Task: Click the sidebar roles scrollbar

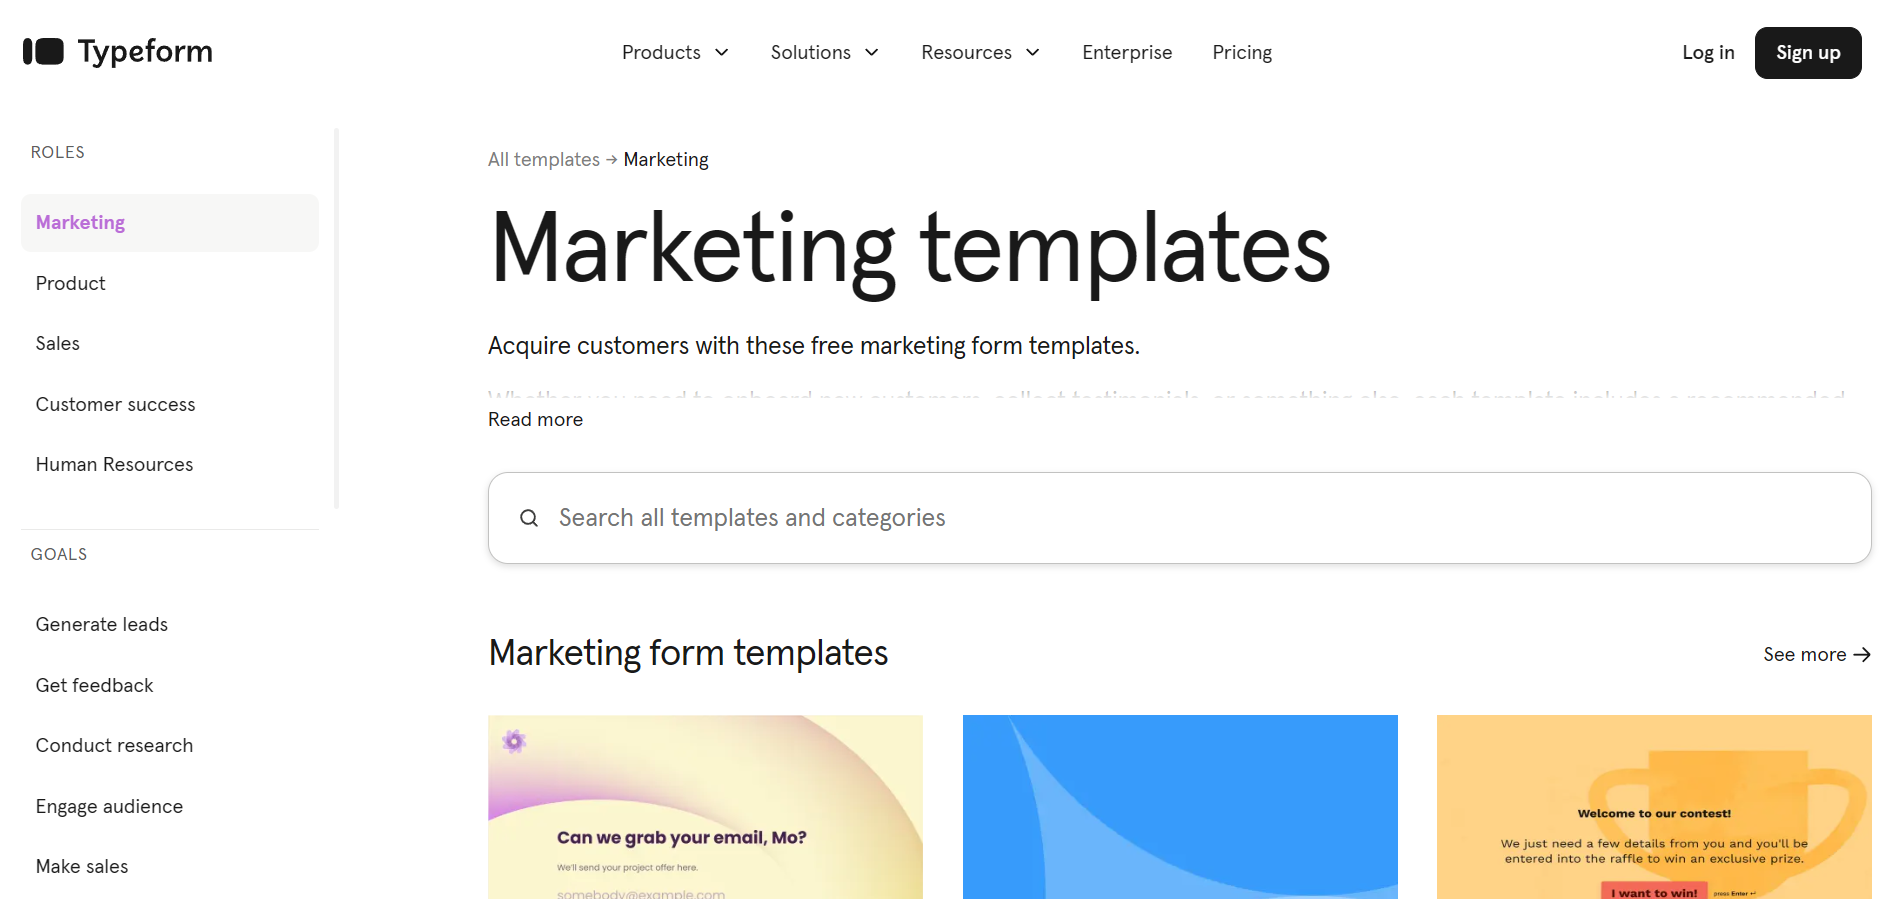Action: click(x=337, y=318)
